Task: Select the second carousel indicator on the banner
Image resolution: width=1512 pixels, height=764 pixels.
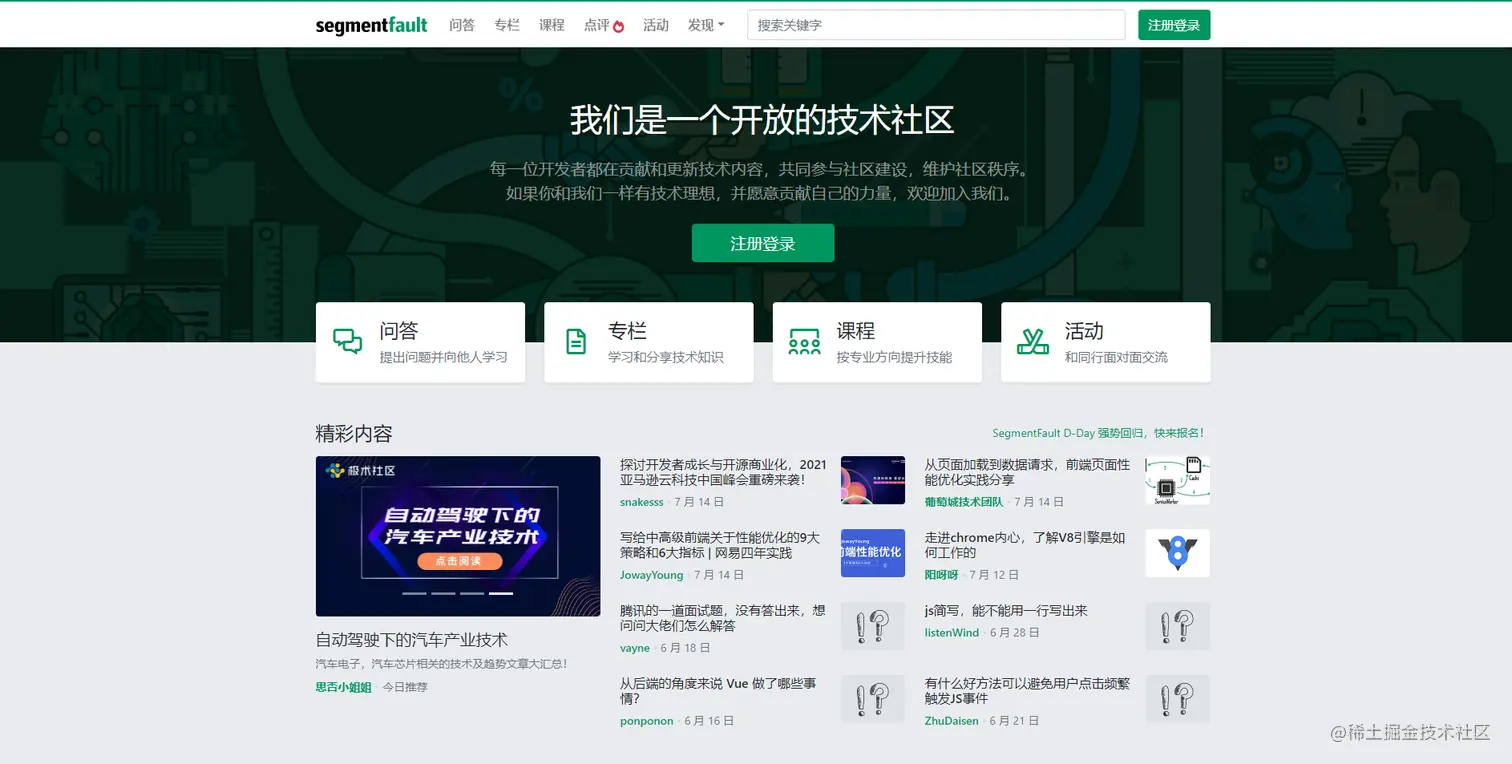Action: (443, 593)
